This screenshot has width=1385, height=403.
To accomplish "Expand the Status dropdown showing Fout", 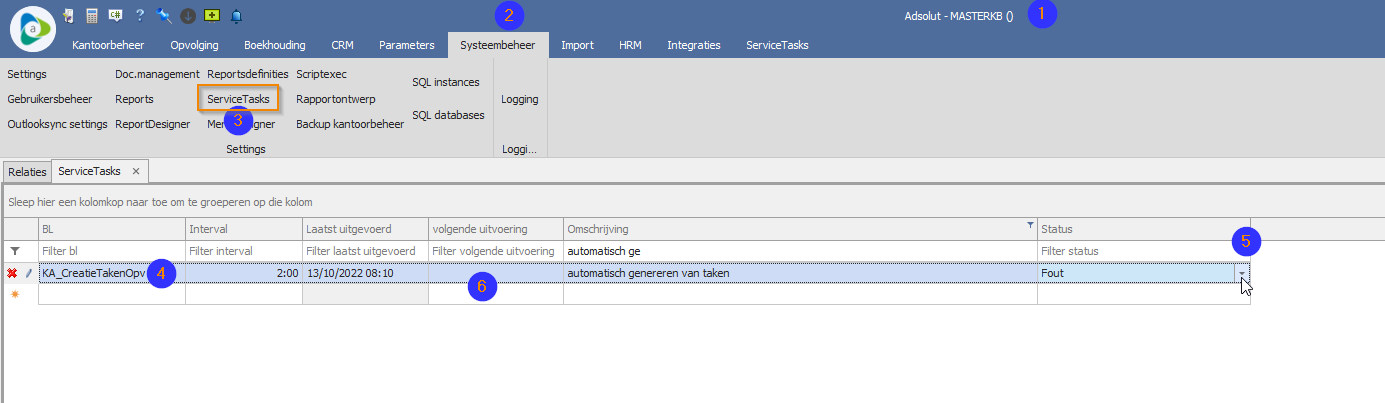I will coord(1241,273).
